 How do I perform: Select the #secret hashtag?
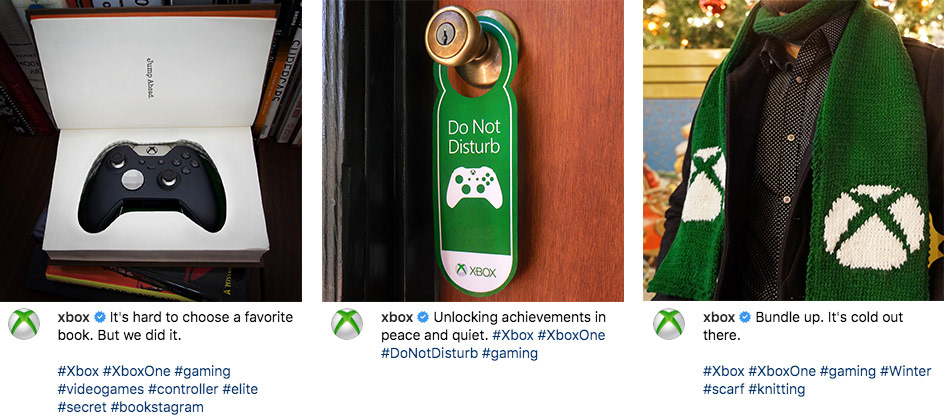tap(82, 407)
